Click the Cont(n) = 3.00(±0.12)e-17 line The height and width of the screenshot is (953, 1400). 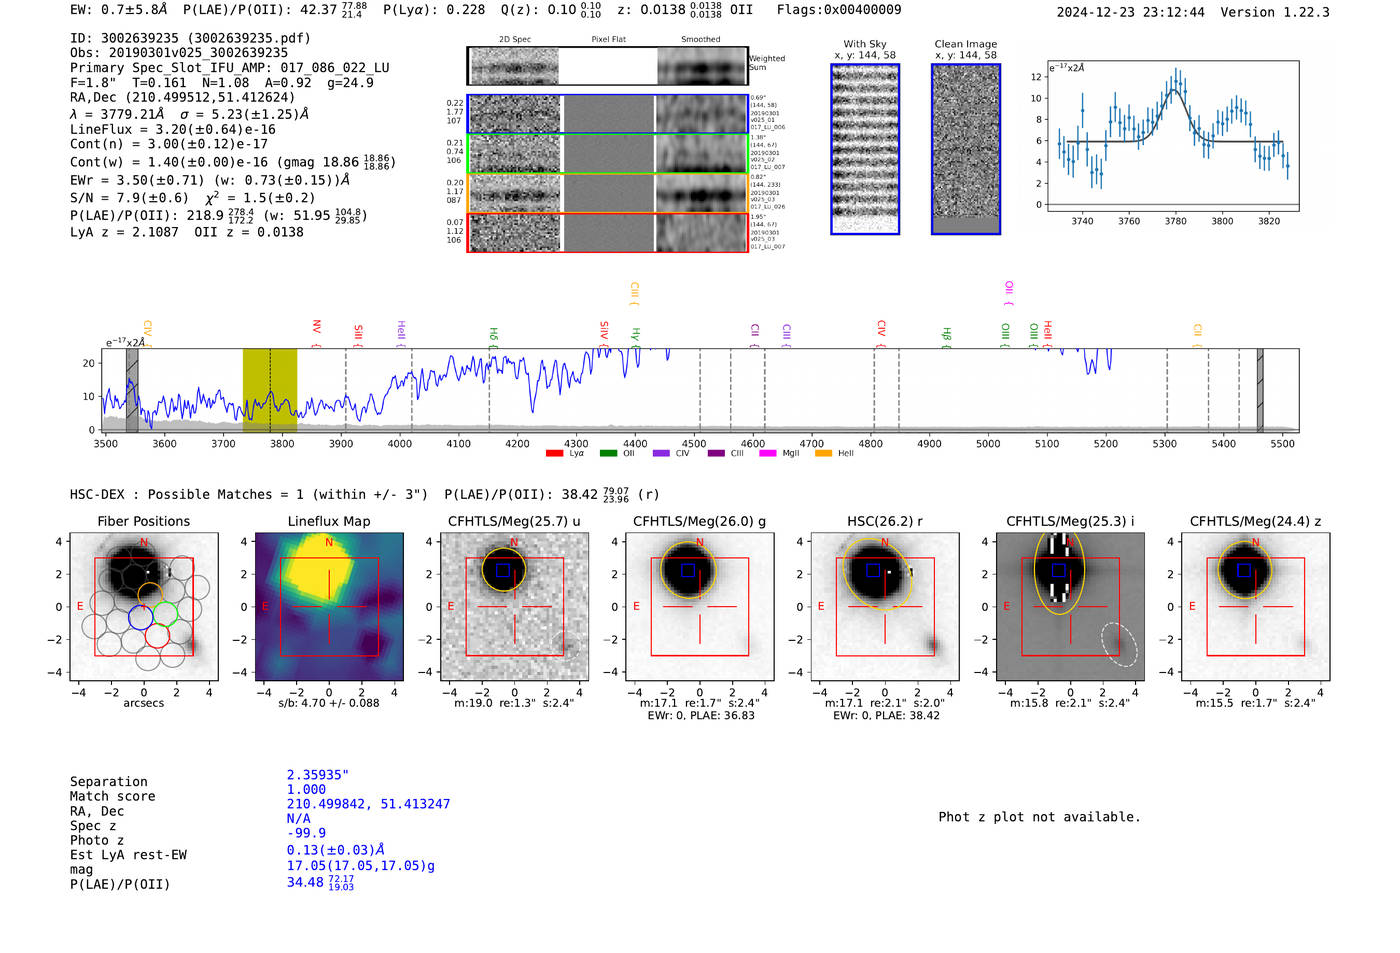(x=169, y=144)
